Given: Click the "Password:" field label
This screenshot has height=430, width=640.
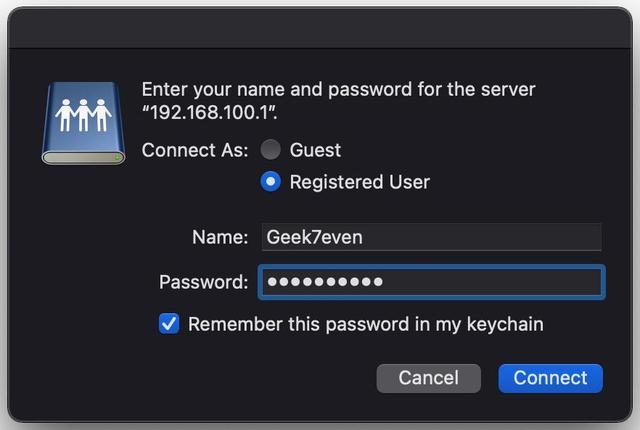Looking at the screenshot, I should [x=203, y=282].
